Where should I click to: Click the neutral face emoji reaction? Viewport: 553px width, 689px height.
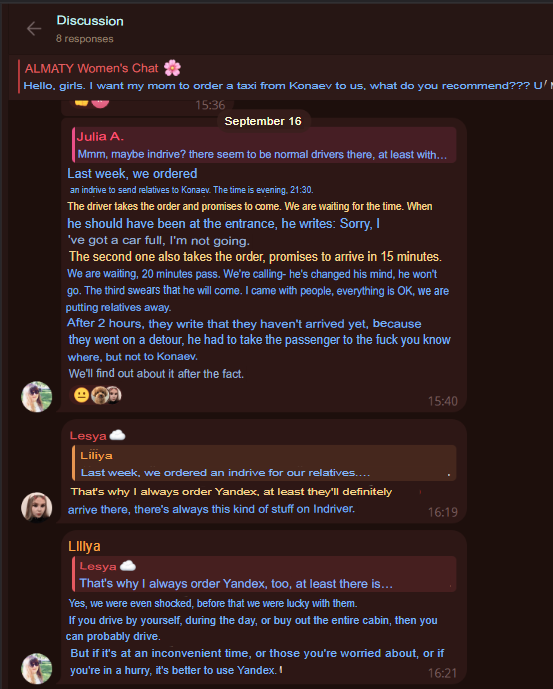pyautogui.click(x=81, y=395)
